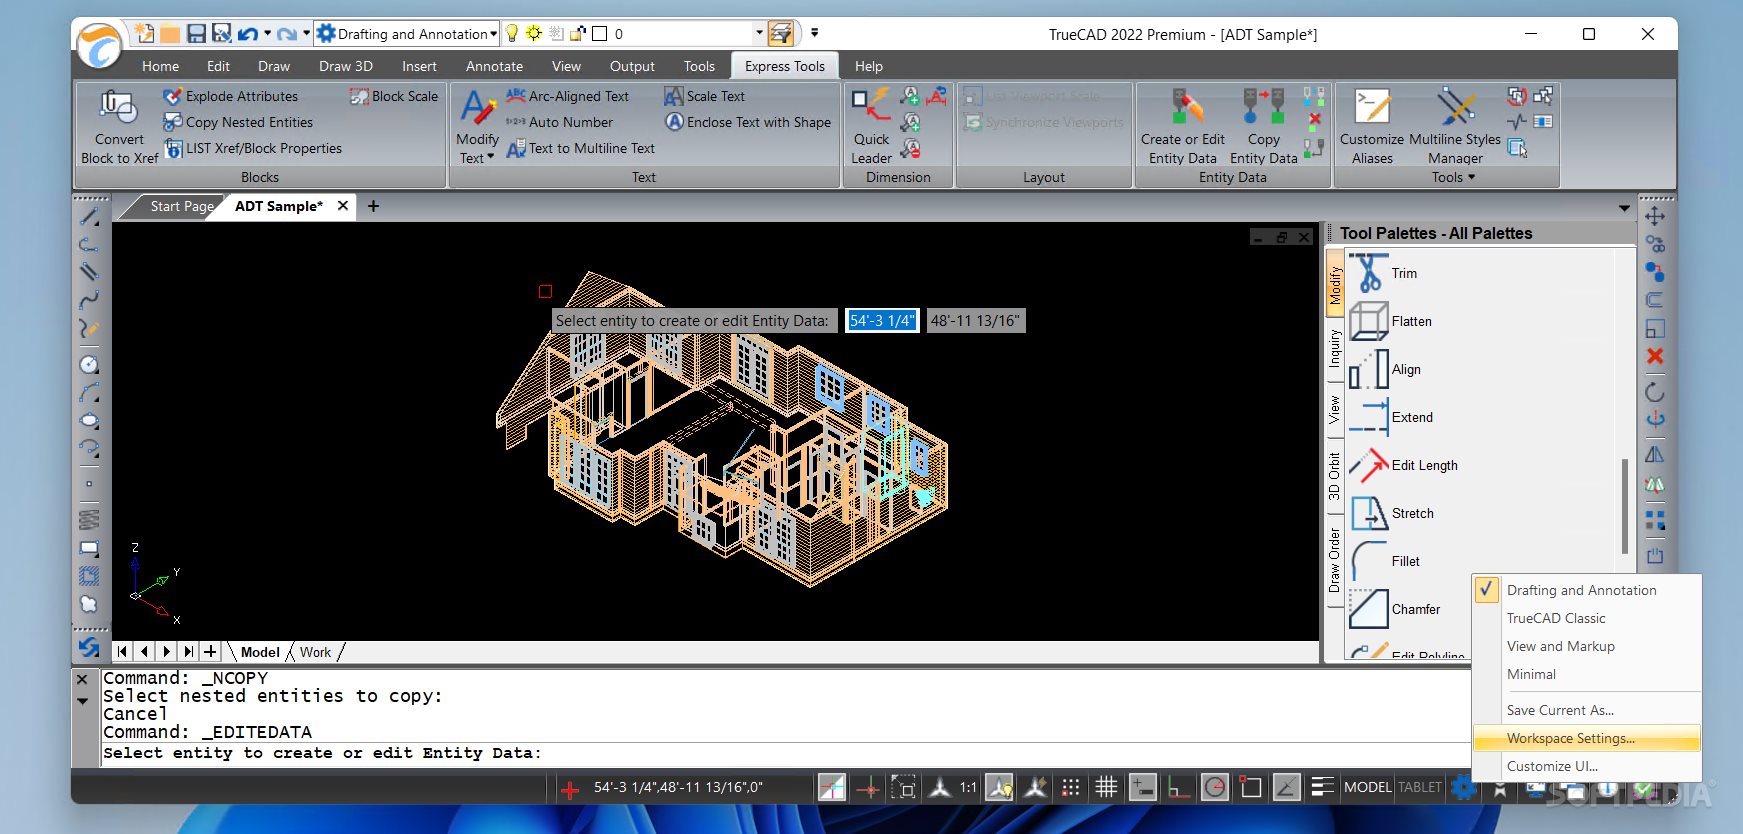Image resolution: width=1743 pixels, height=834 pixels.
Task: Select Copy Nested Entities tool
Action: pyautogui.click(x=238, y=122)
